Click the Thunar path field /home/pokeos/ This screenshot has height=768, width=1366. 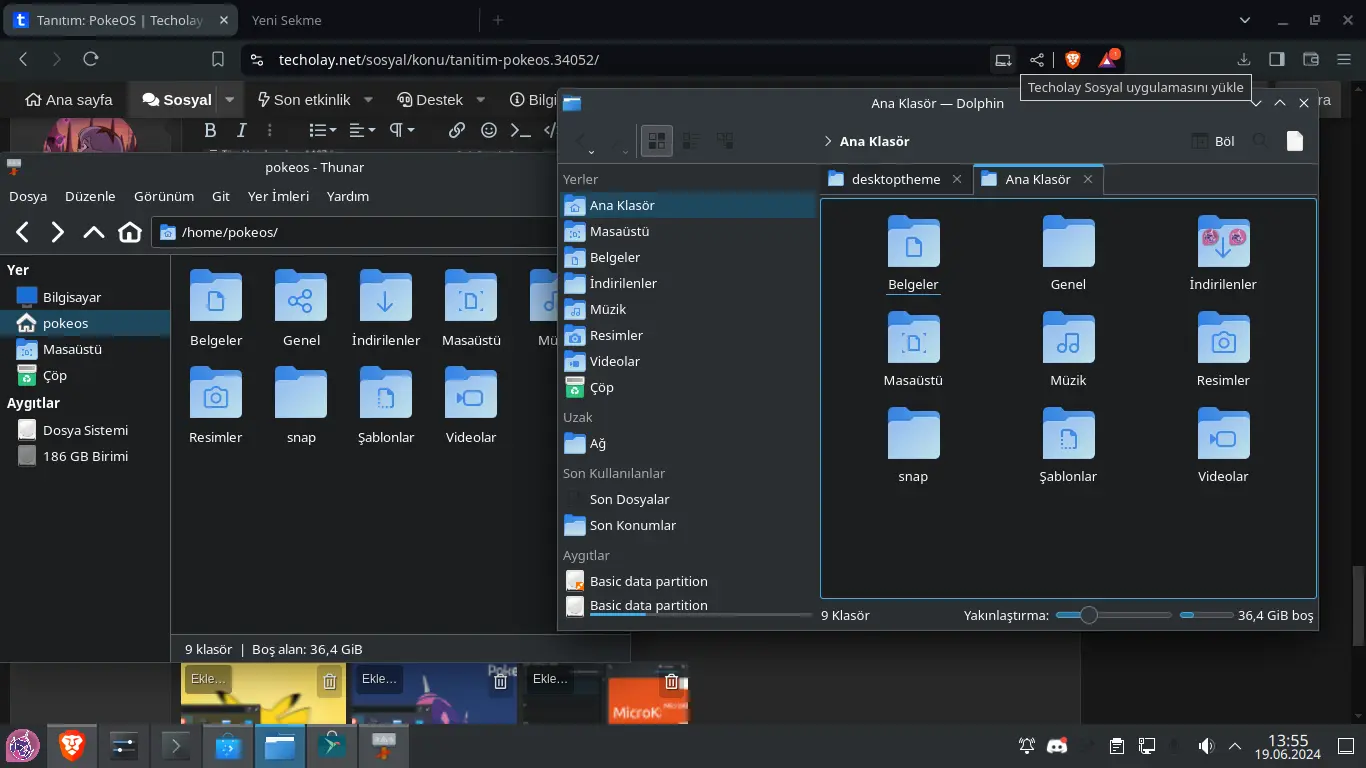tap(354, 232)
